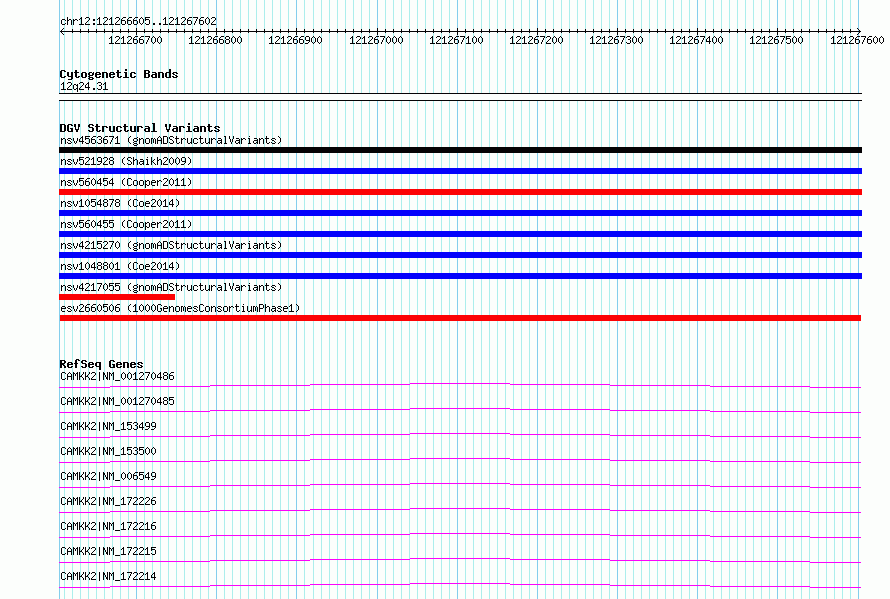Click the blue nsv560455 variant bar
This screenshot has height=599, width=890.
click(x=460, y=234)
